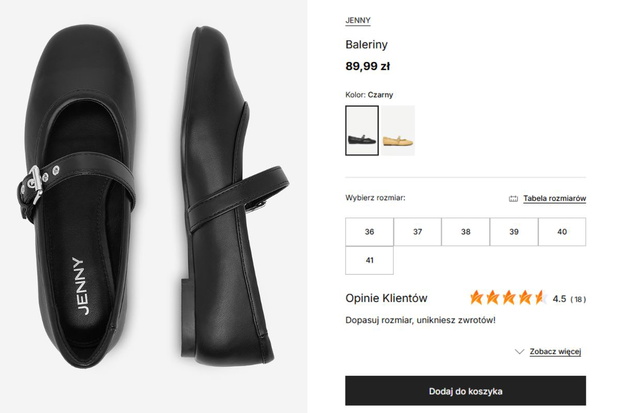Open the side-view shoe product image
Screen dimensions: 620x413
[x=233, y=197]
